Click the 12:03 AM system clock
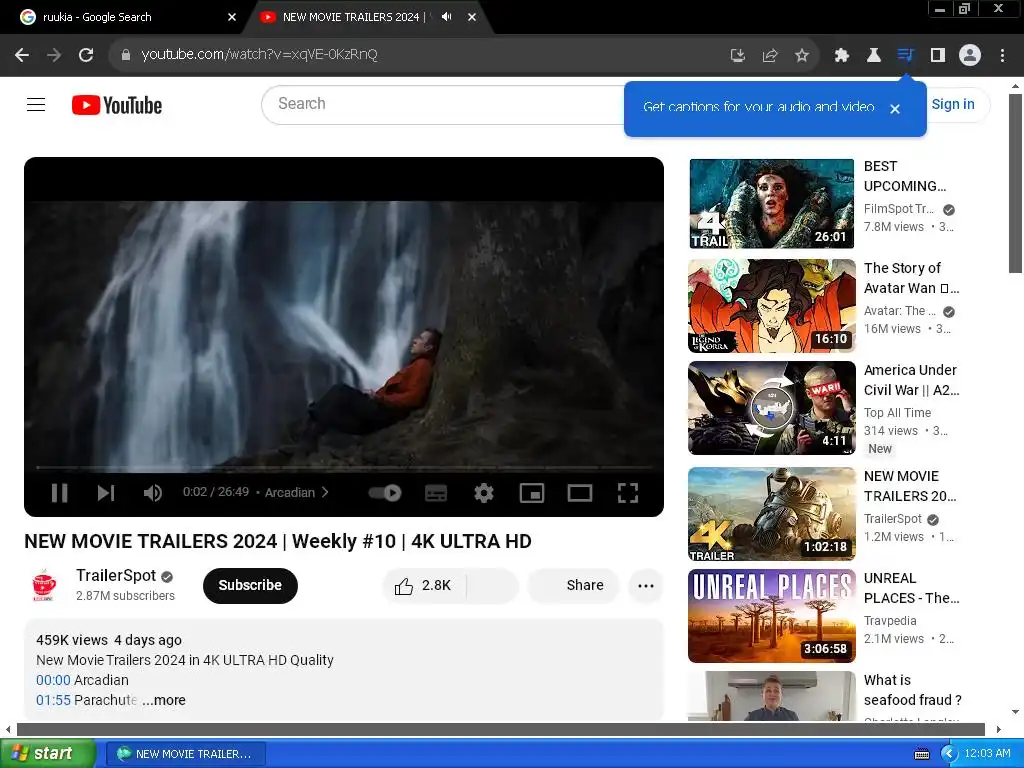Viewport: 1024px width, 768px height. tap(987, 753)
